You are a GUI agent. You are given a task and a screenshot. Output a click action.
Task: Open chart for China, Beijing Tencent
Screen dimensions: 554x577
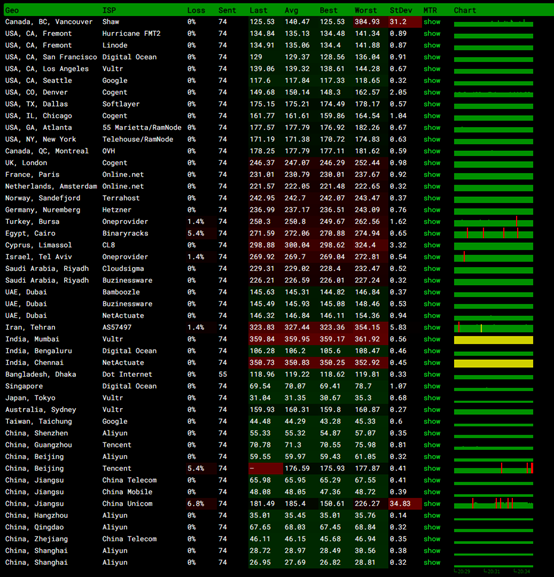(x=493, y=468)
